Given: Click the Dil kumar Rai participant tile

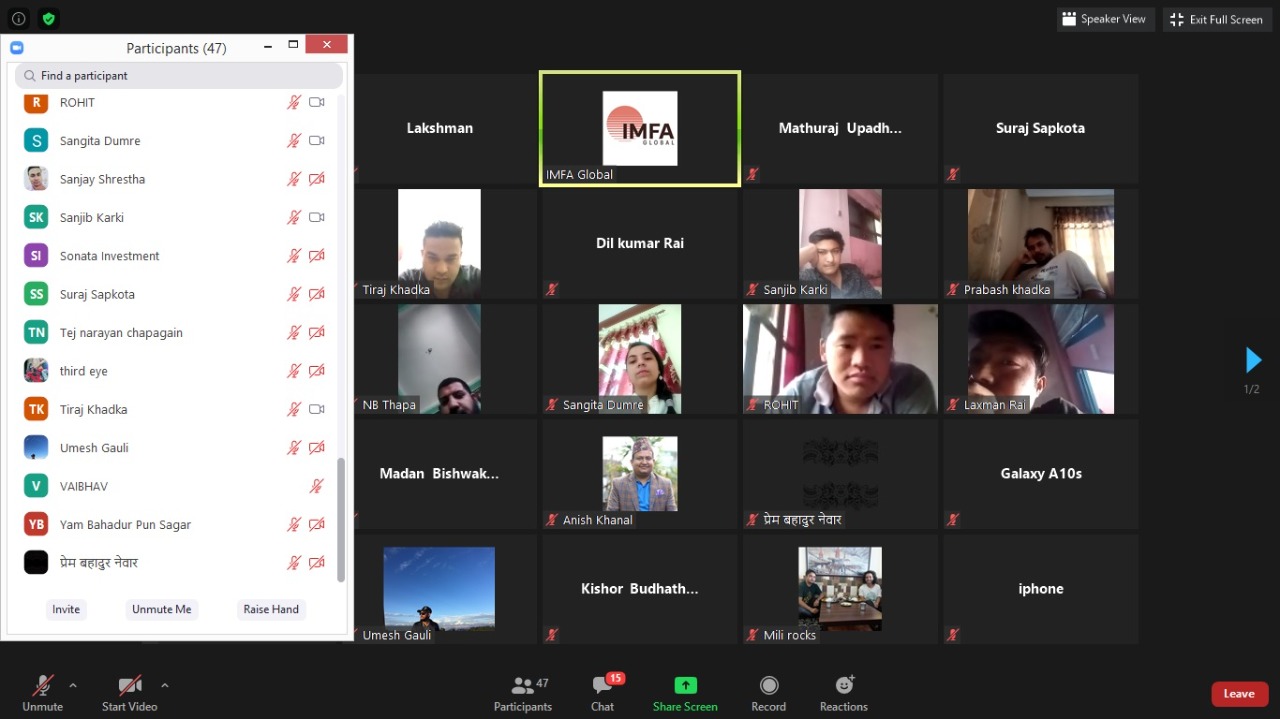Looking at the screenshot, I should pos(640,243).
